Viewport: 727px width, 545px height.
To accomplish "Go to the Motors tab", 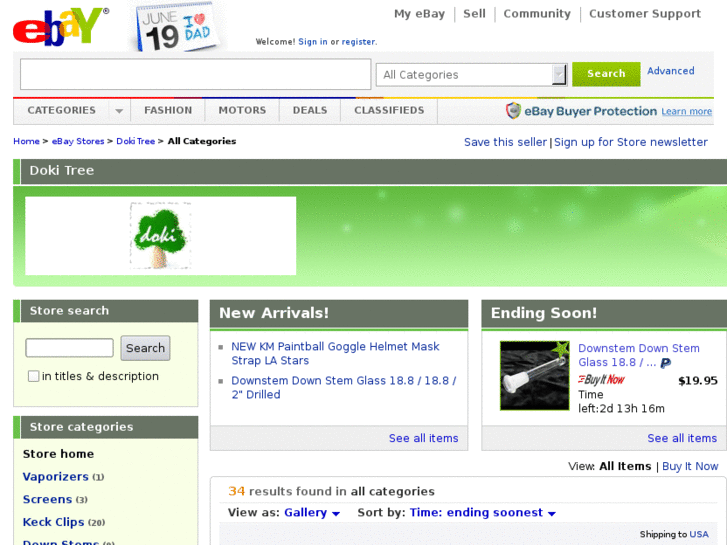I will pyautogui.click(x=242, y=110).
